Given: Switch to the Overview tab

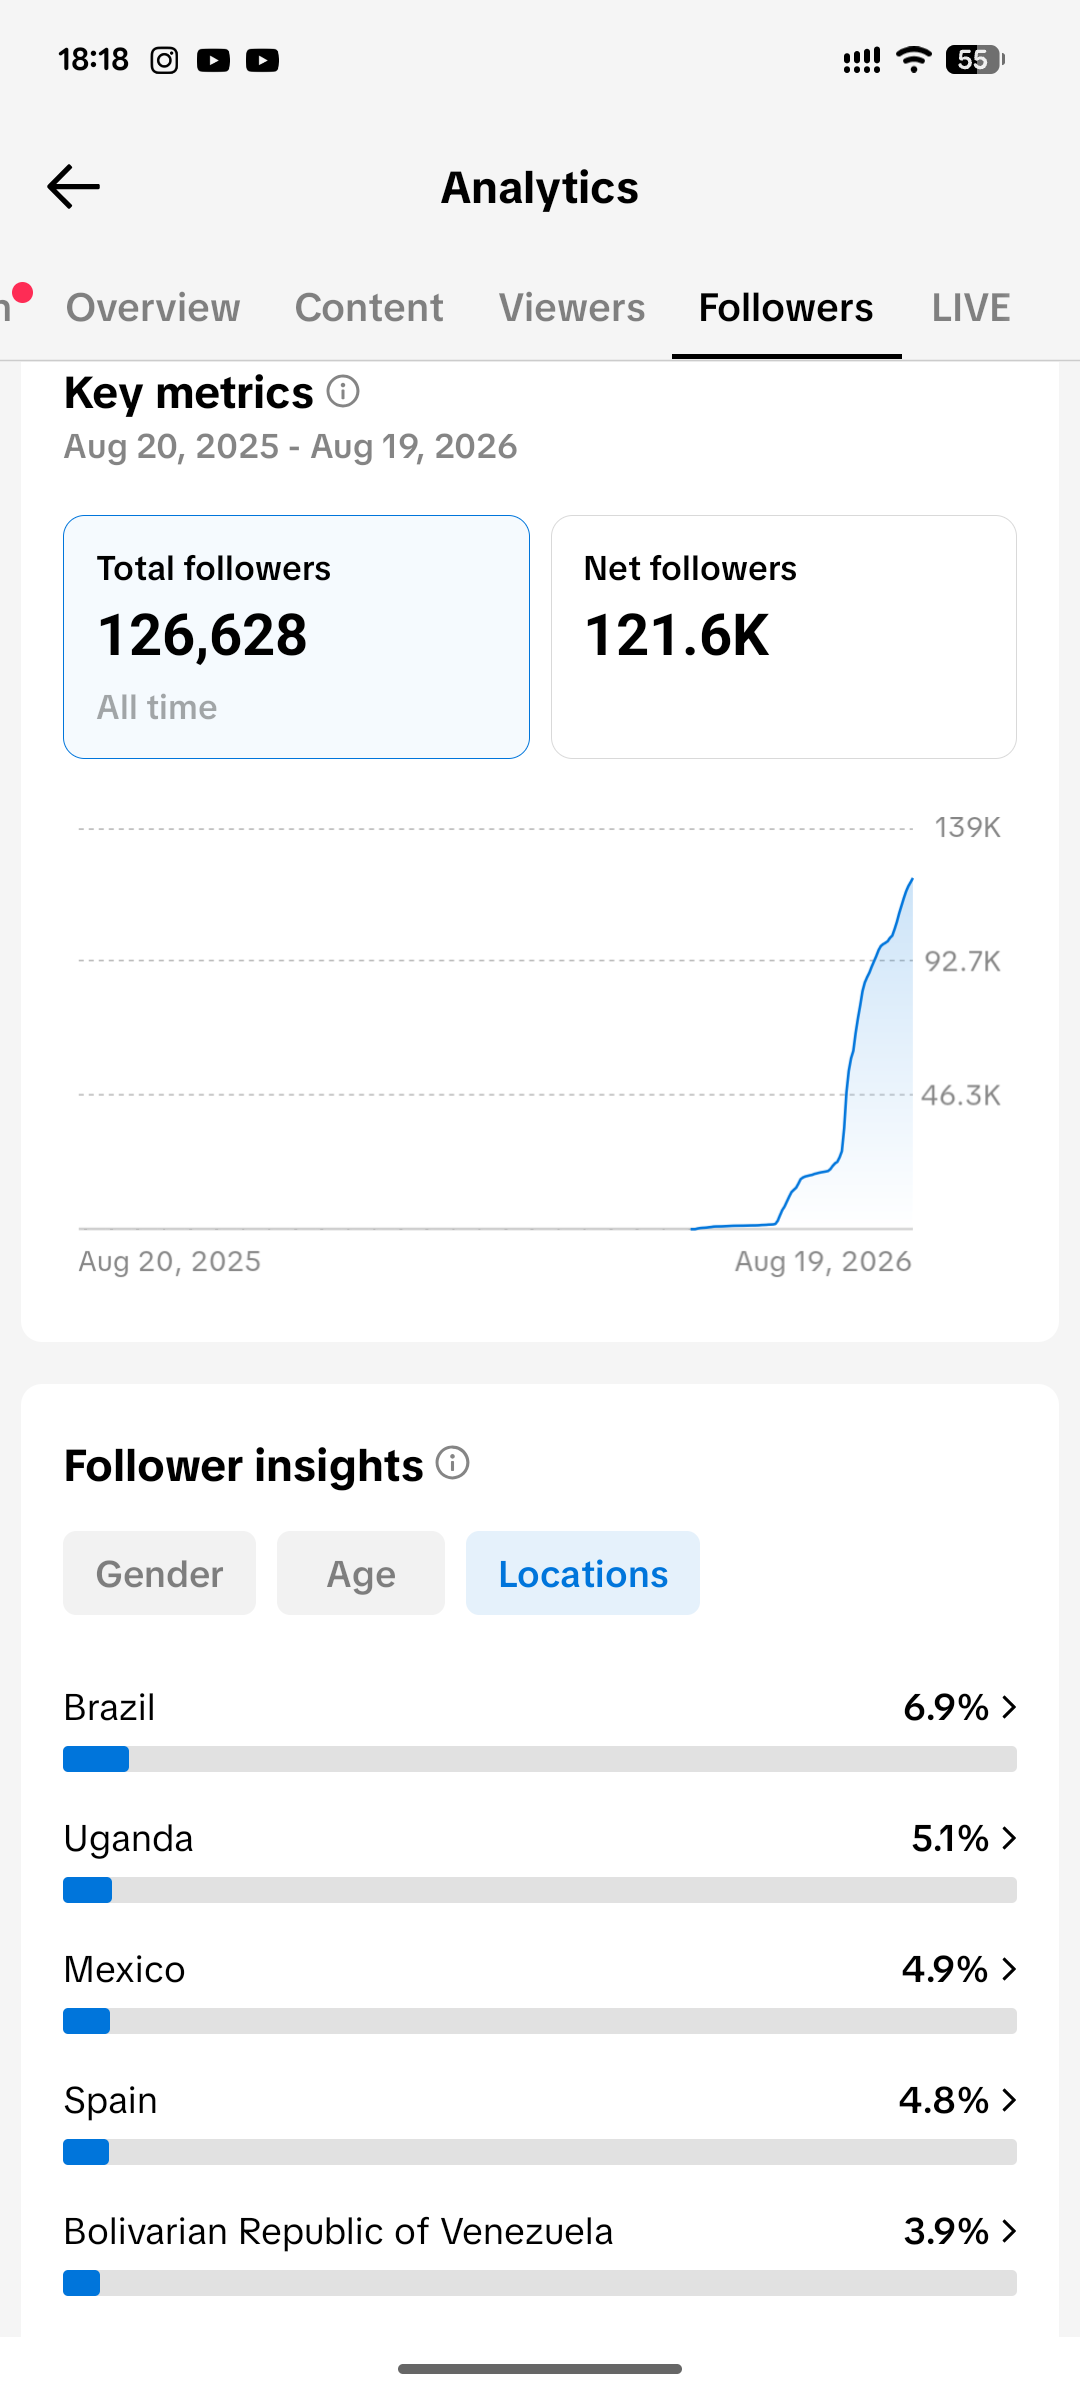Looking at the screenshot, I should 153,307.
